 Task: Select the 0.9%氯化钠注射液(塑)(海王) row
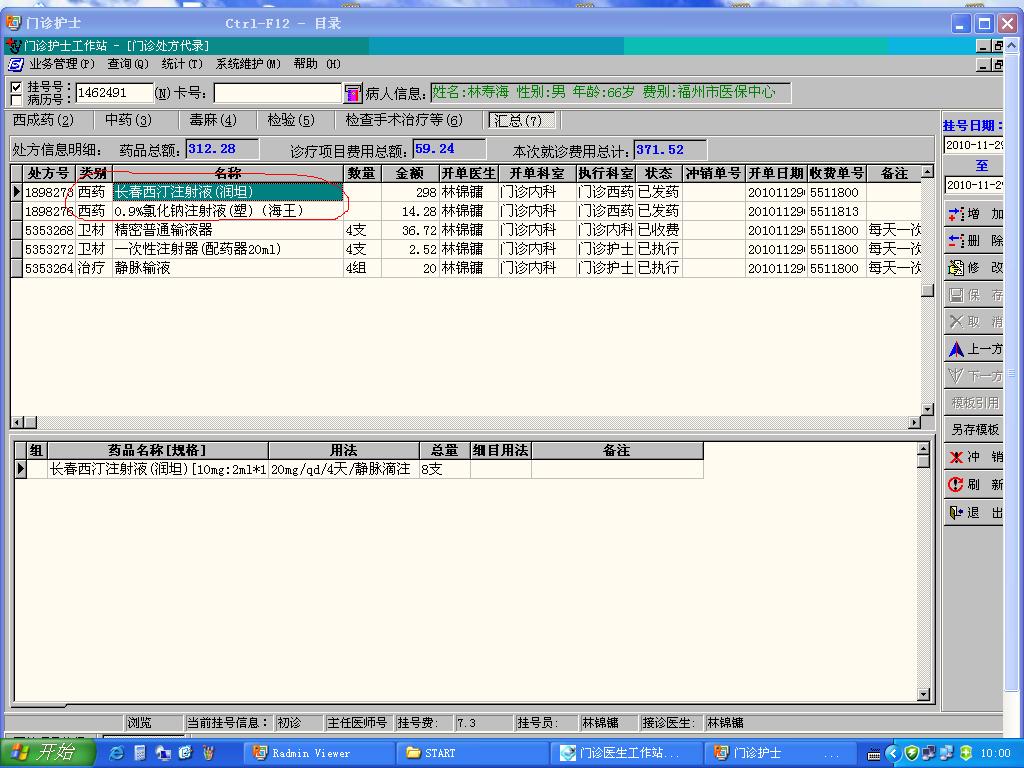[x=466, y=211]
